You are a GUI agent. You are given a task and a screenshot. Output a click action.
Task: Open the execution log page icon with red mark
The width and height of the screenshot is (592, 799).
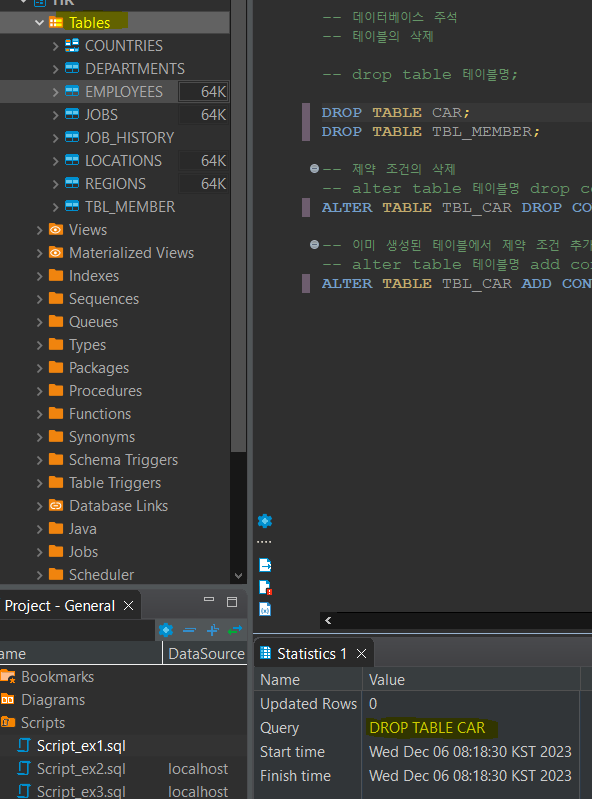pyautogui.click(x=265, y=587)
